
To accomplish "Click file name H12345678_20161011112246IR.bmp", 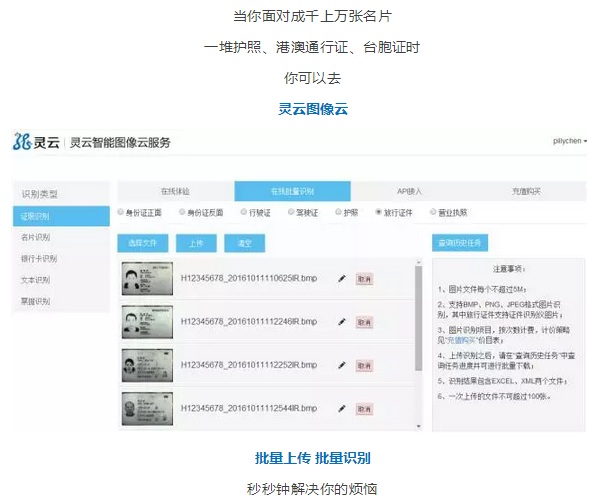I will tap(249, 322).
